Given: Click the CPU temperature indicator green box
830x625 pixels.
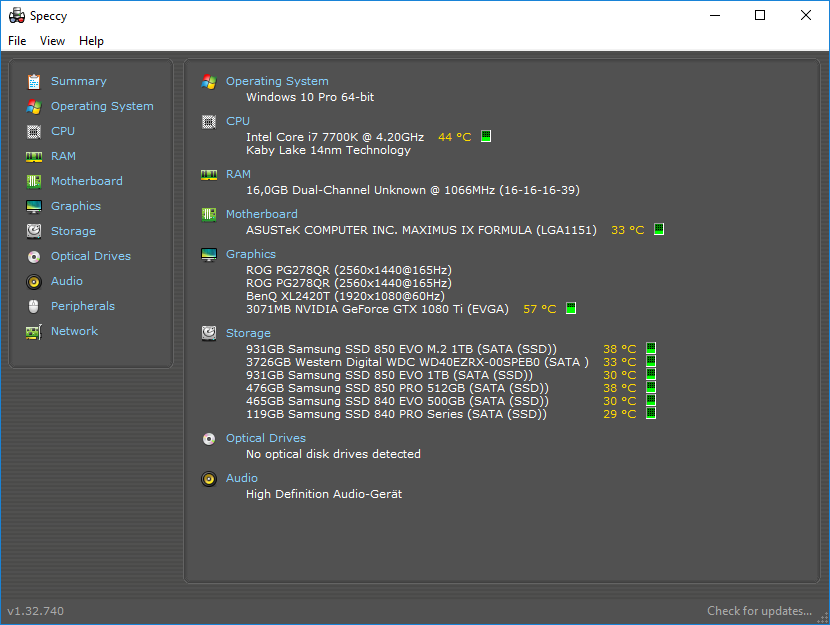Looking at the screenshot, I should 486,137.
